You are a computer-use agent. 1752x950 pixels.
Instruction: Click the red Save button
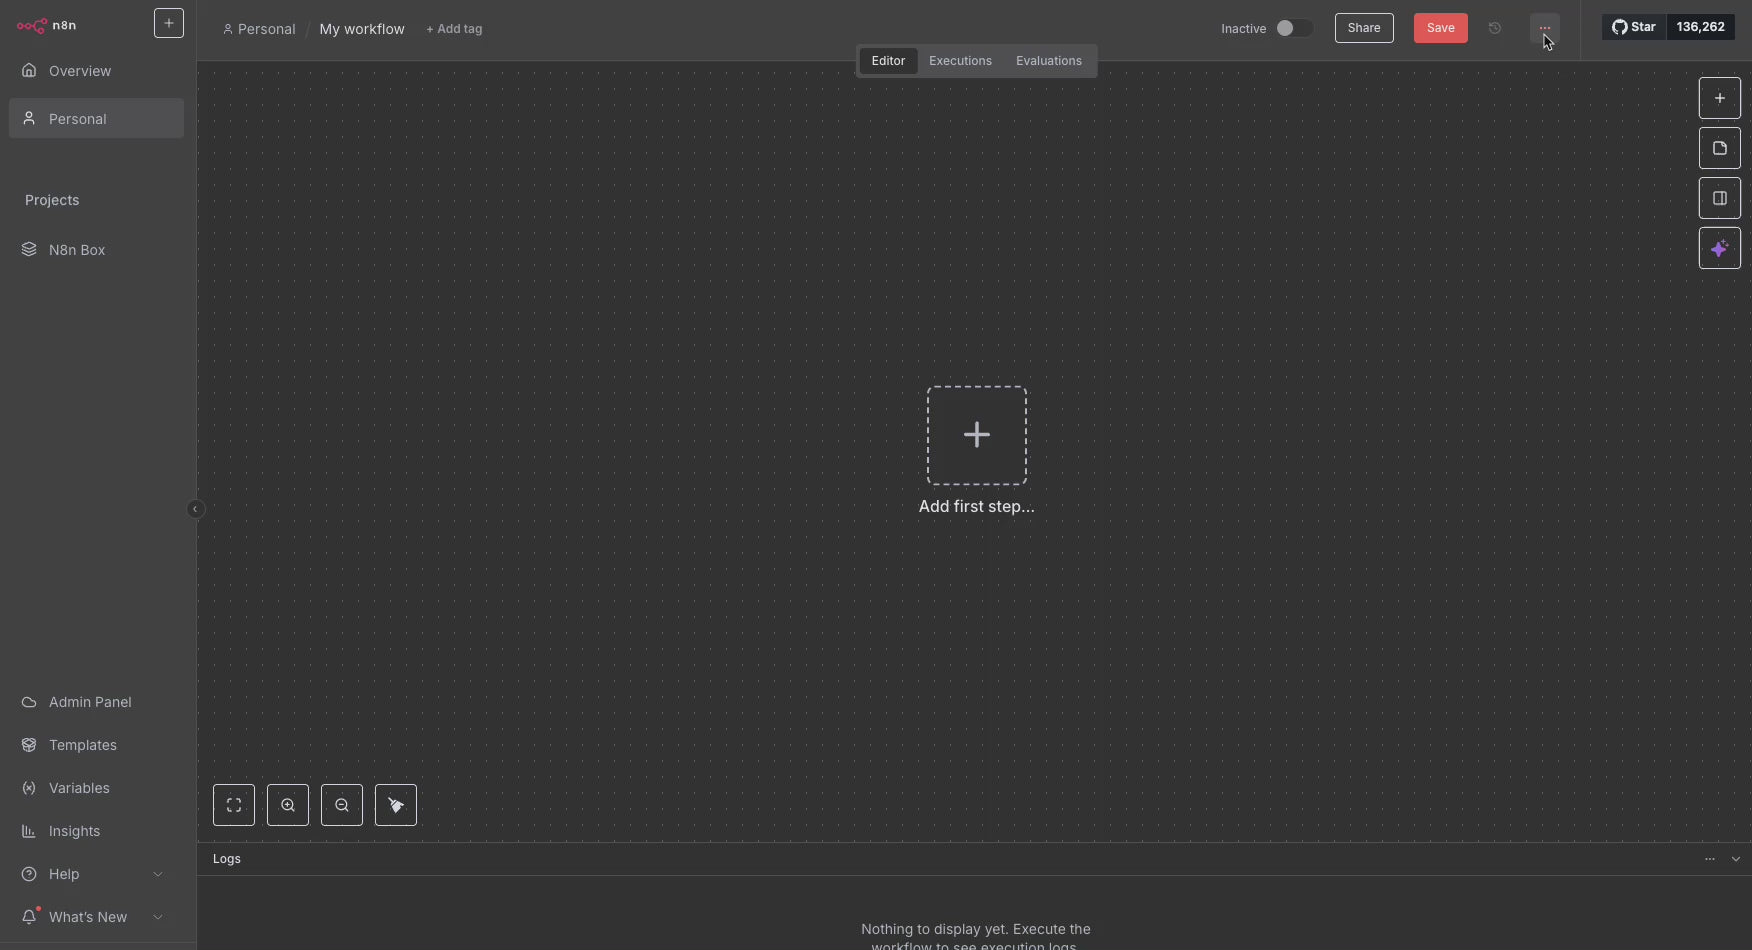tap(1440, 28)
